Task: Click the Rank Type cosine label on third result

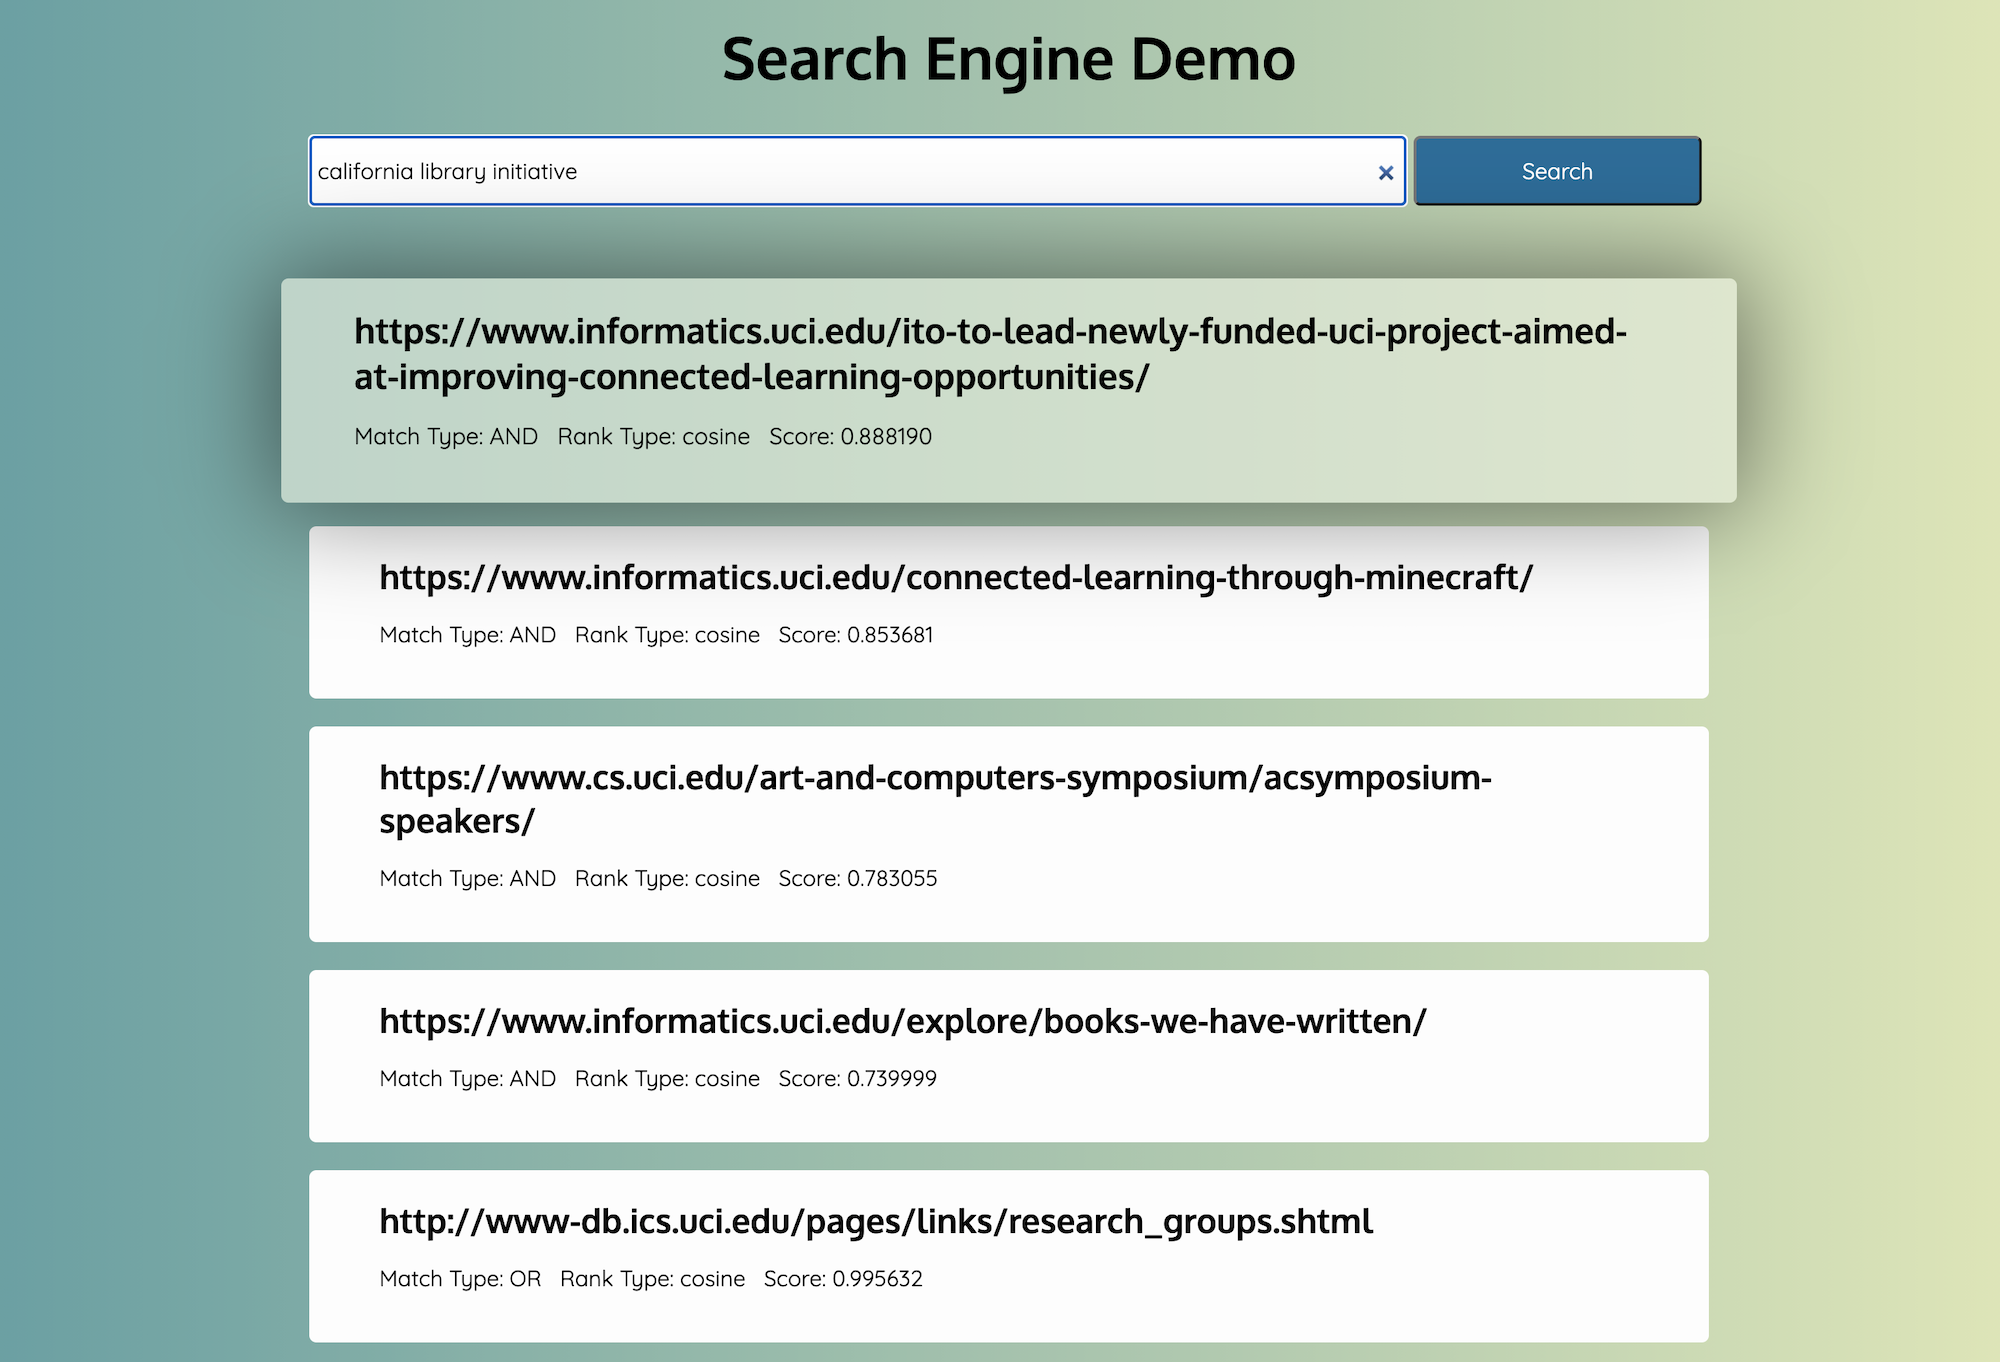Action: (x=666, y=878)
